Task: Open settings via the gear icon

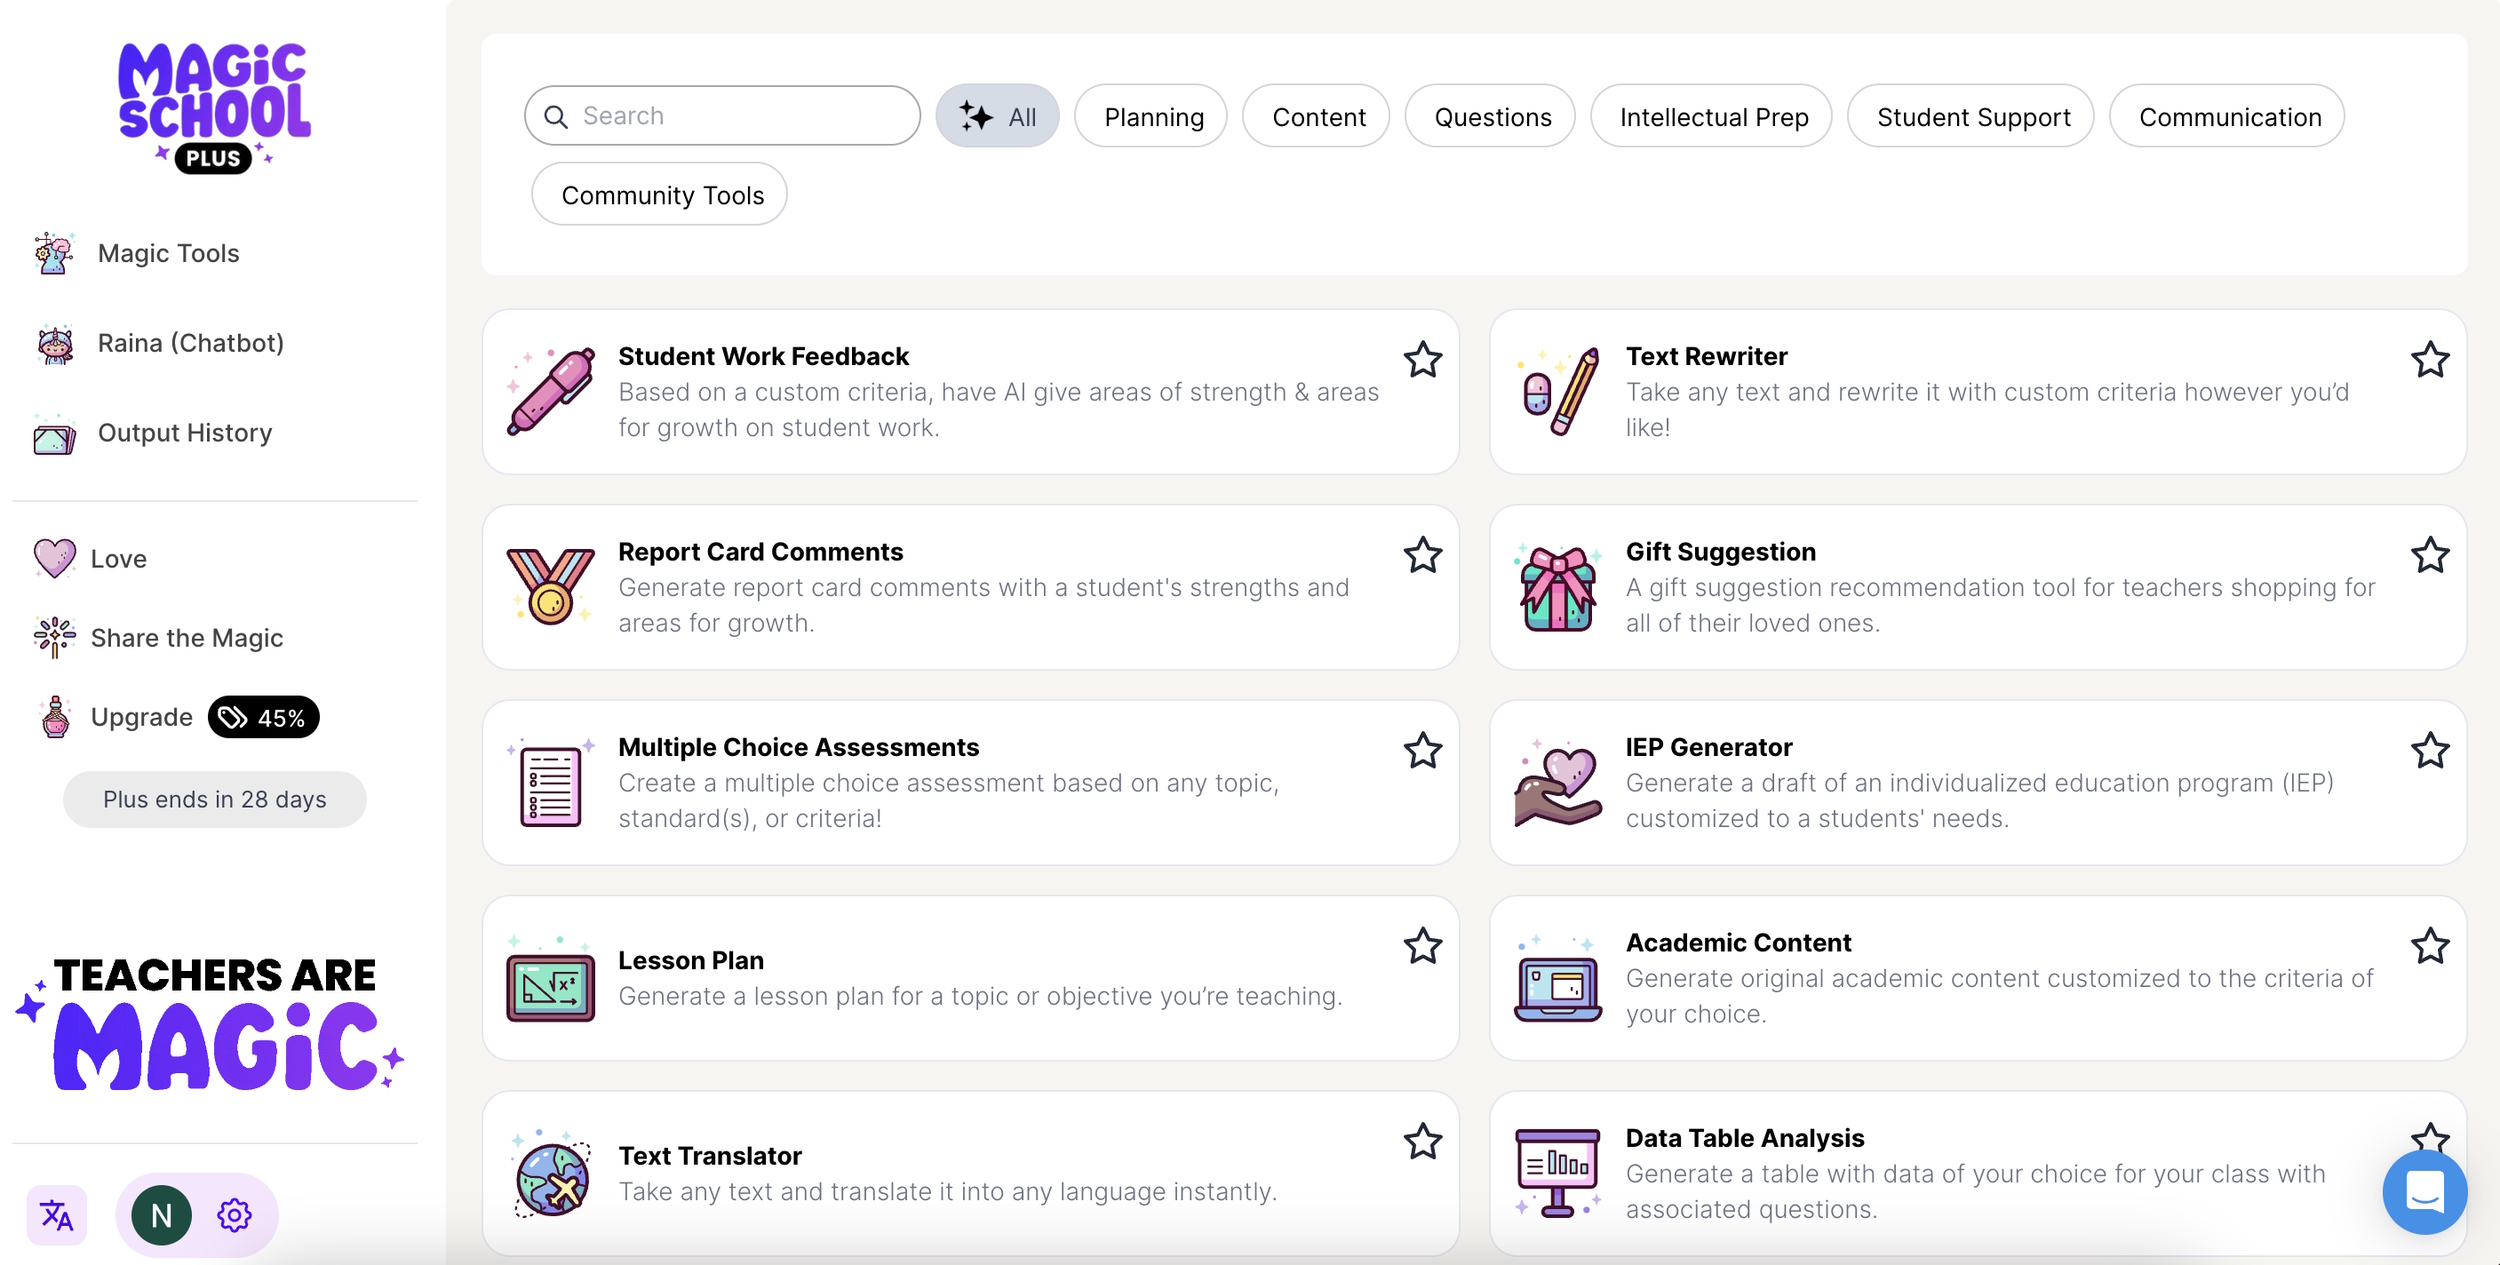Action: point(234,1215)
